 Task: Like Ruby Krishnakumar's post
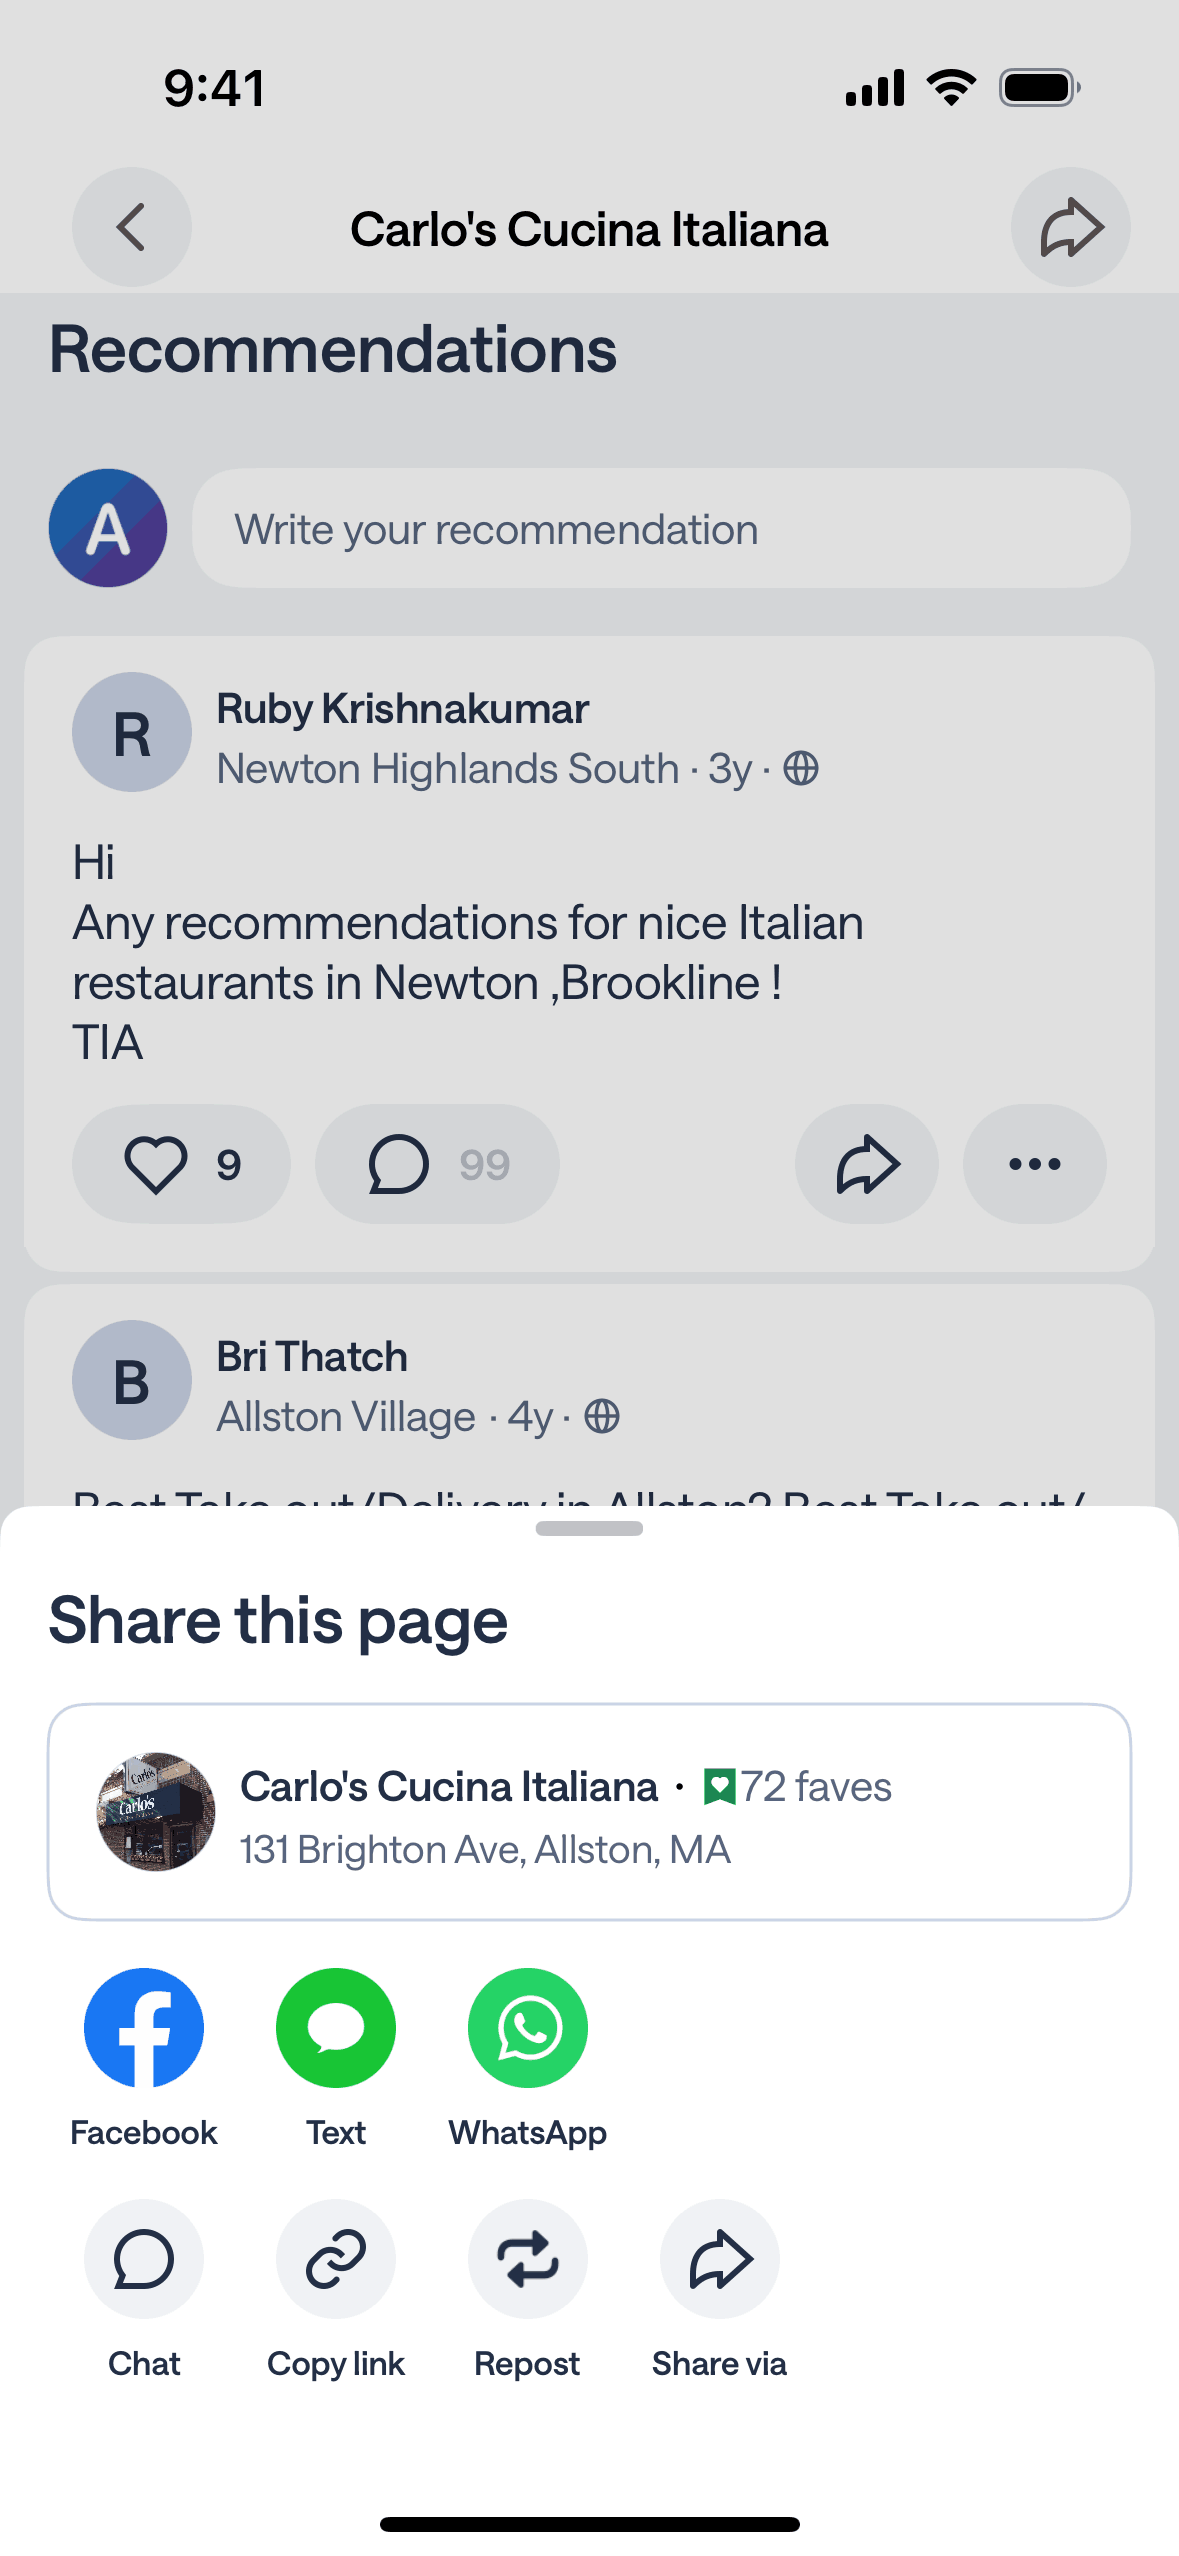coord(181,1164)
